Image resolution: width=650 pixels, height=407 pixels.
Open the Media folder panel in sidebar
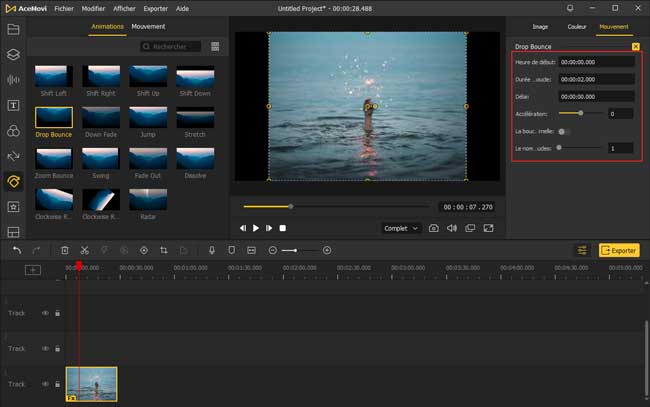click(x=13, y=29)
